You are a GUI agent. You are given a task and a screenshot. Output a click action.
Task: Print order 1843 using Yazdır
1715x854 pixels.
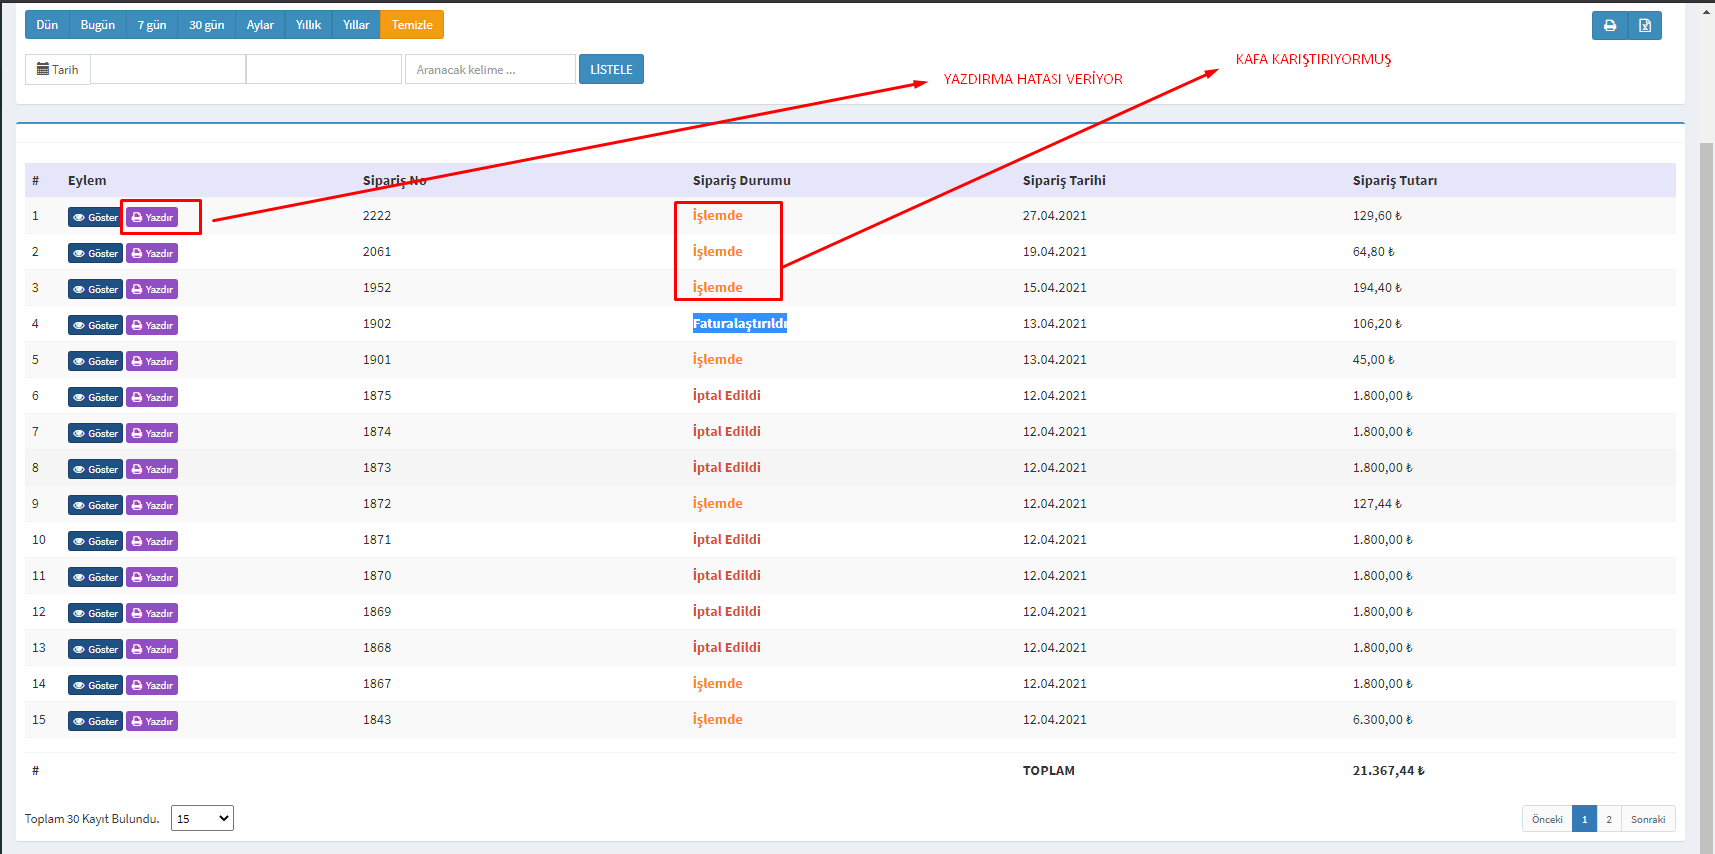[152, 722]
